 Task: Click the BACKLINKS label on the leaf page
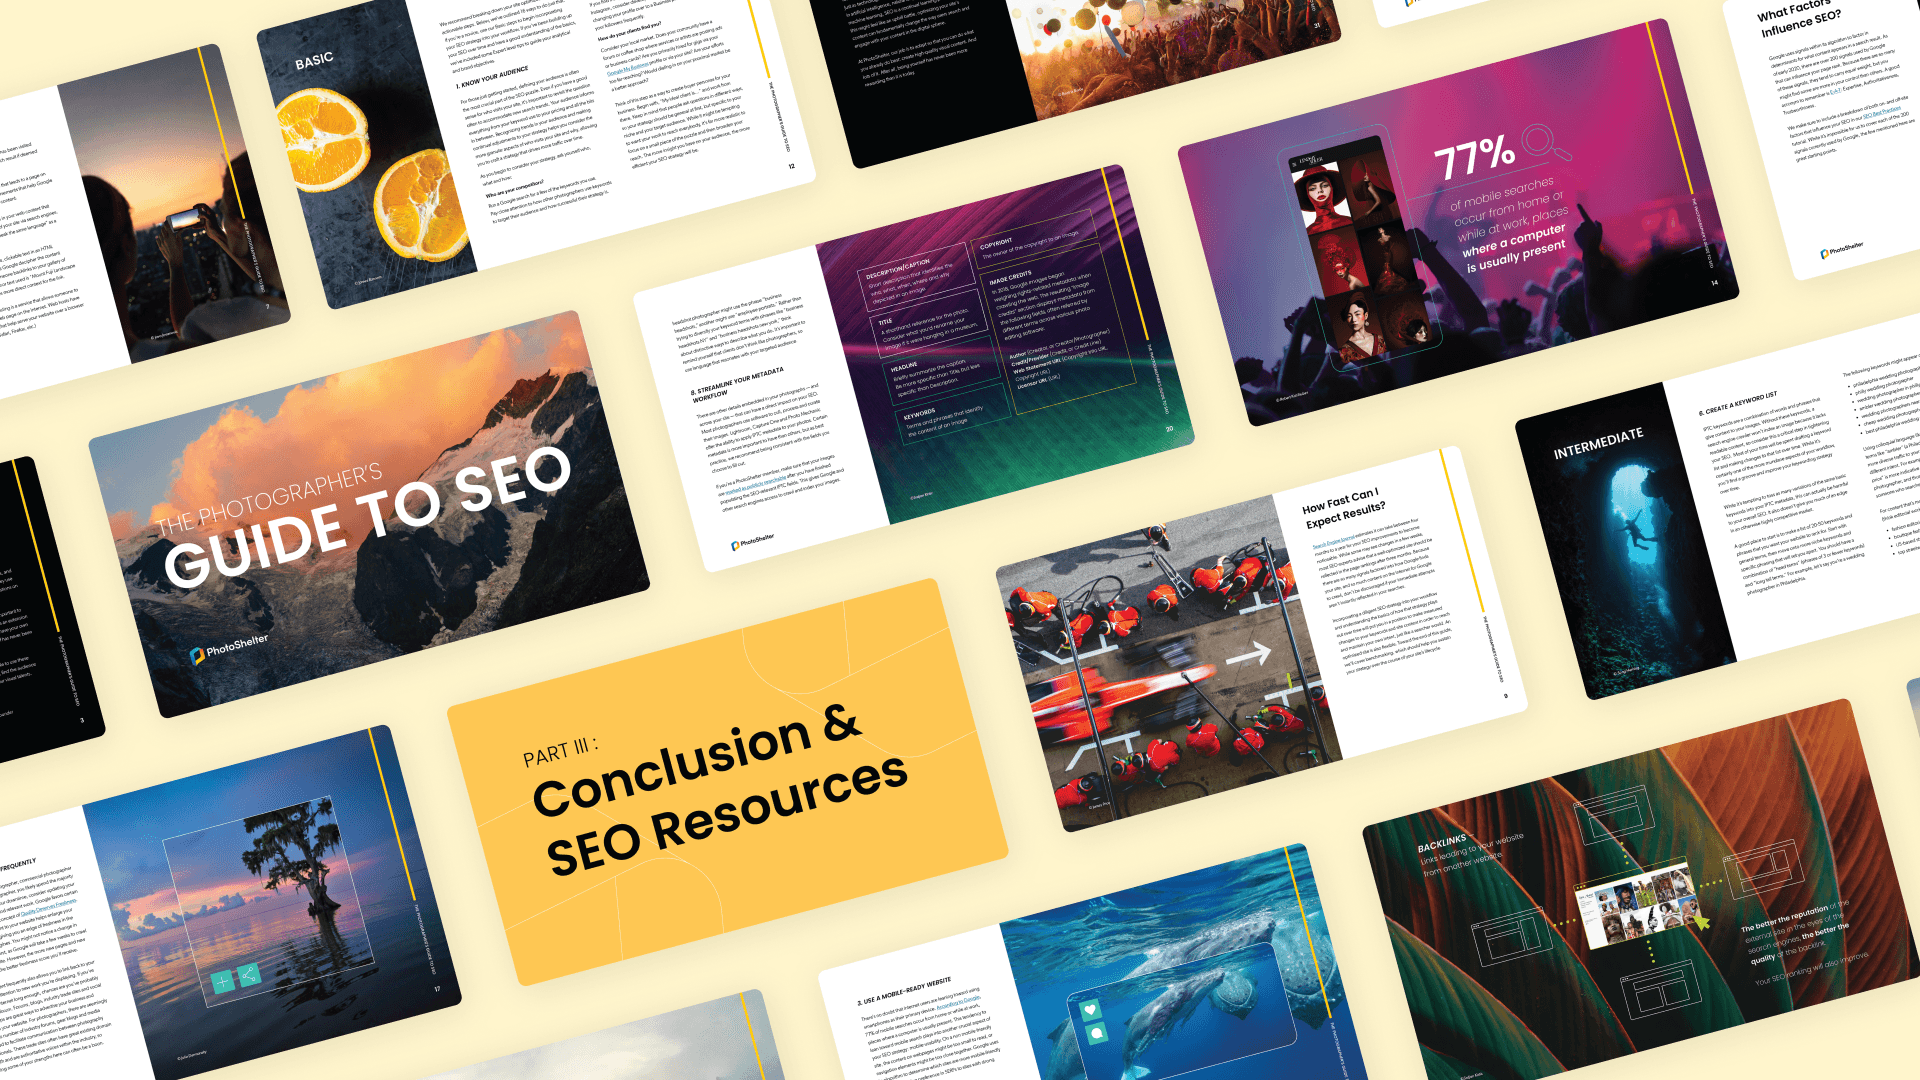pos(1441,841)
